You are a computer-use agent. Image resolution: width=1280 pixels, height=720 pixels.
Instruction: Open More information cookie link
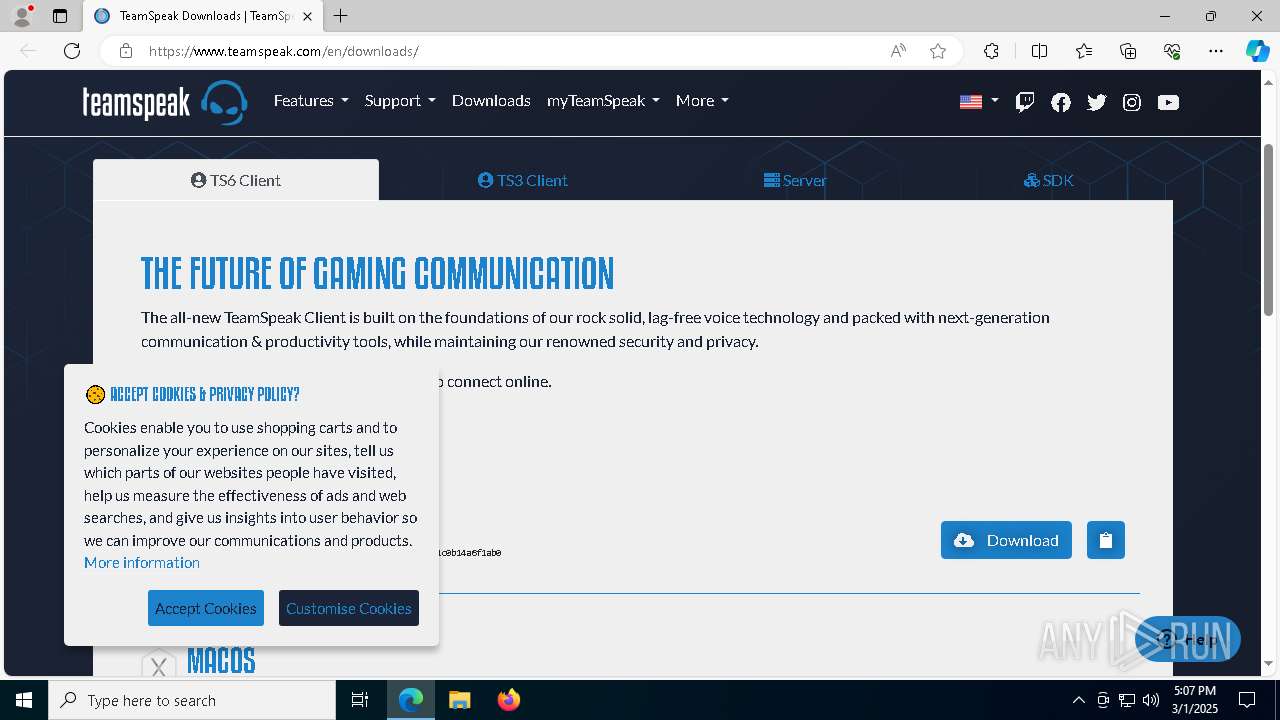142,562
